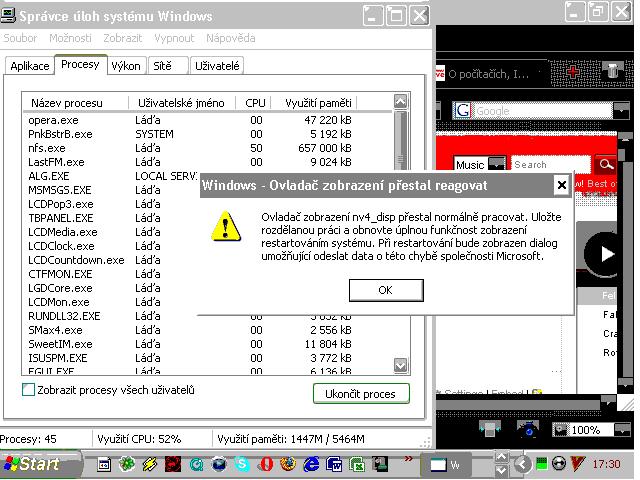Launch the QuickTime player quick launch icon
640x480 pixels.
pyautogui.click(x=196, y=464)
